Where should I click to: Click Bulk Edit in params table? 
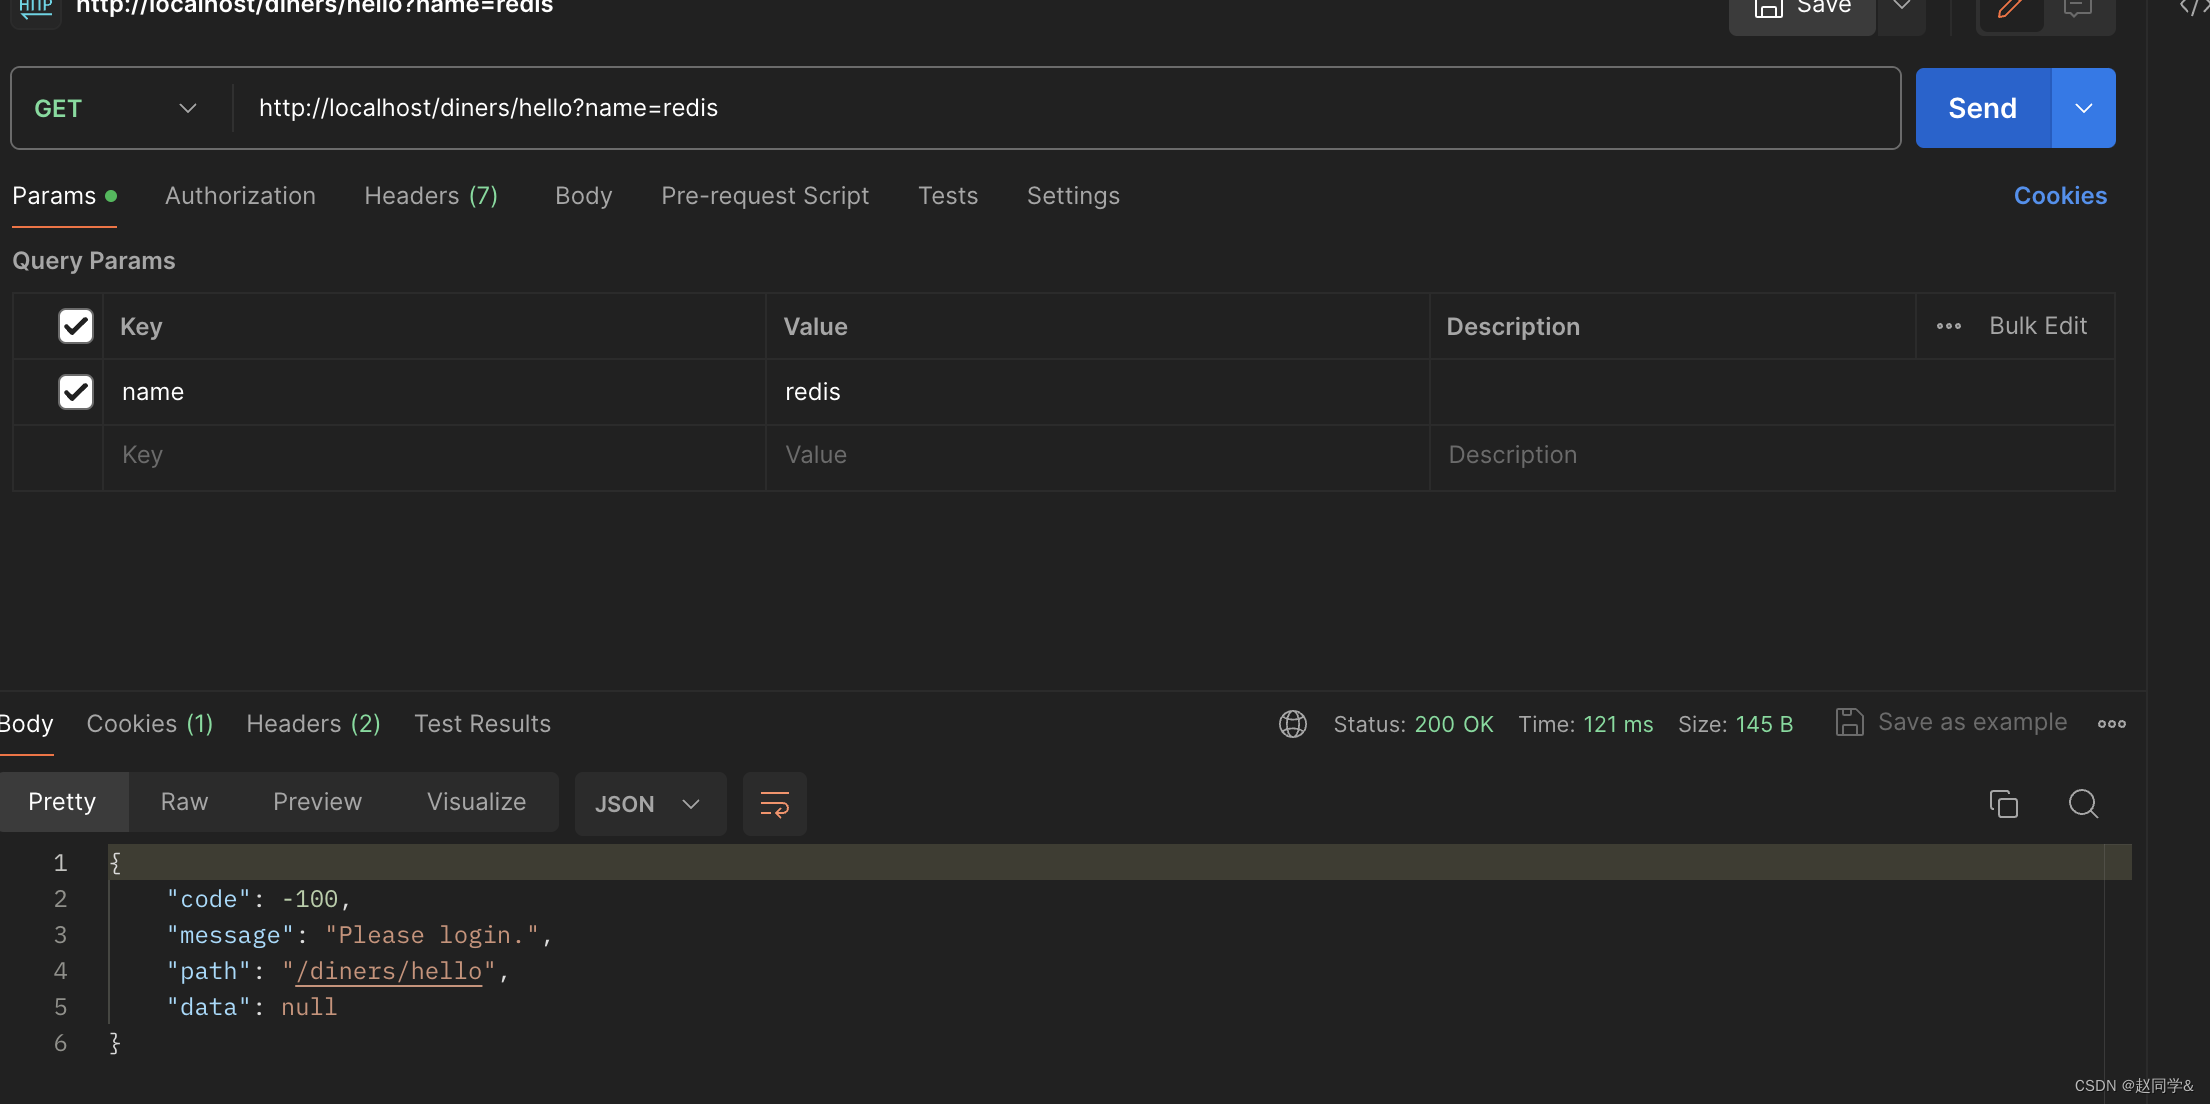[x=2037, y=326]
